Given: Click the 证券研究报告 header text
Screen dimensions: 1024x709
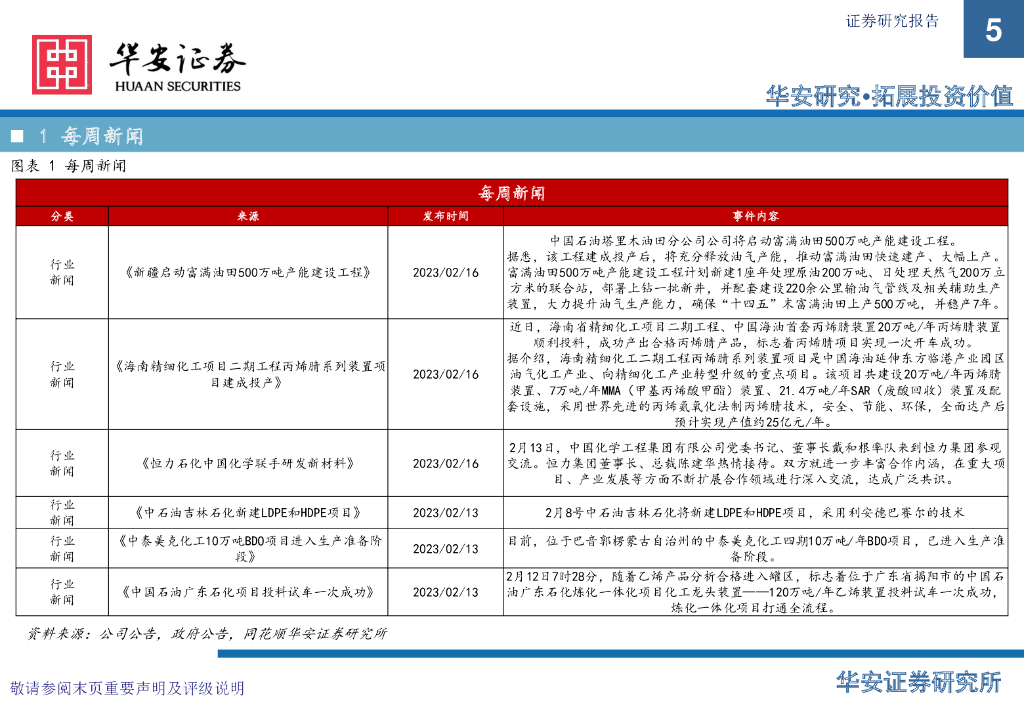Looking at the screenshot, I should (x=892, y=21).
